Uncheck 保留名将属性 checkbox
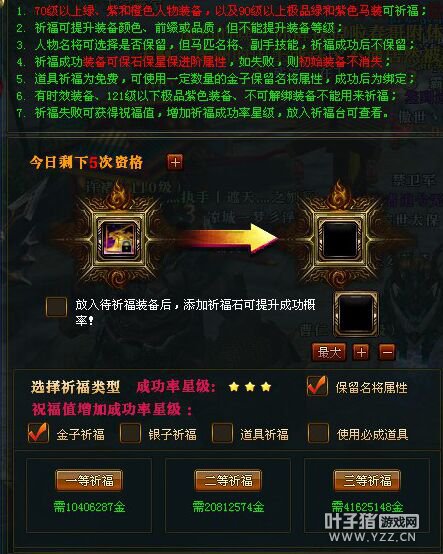Screen dimensions: 443x554 point(317,386)
